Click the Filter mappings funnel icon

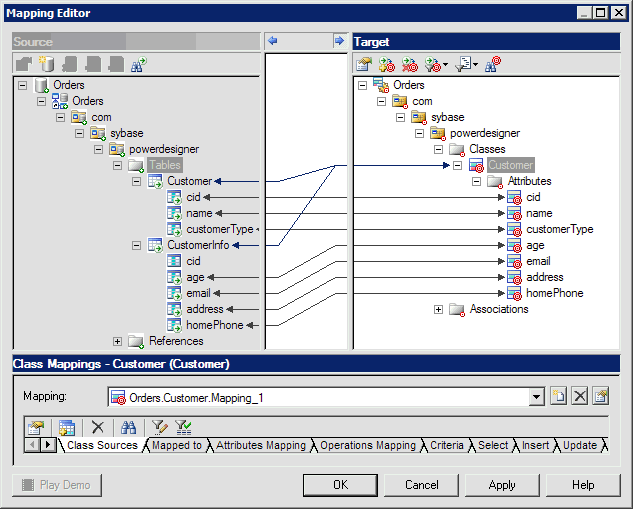pyautogui.click(x=433, y=64)
